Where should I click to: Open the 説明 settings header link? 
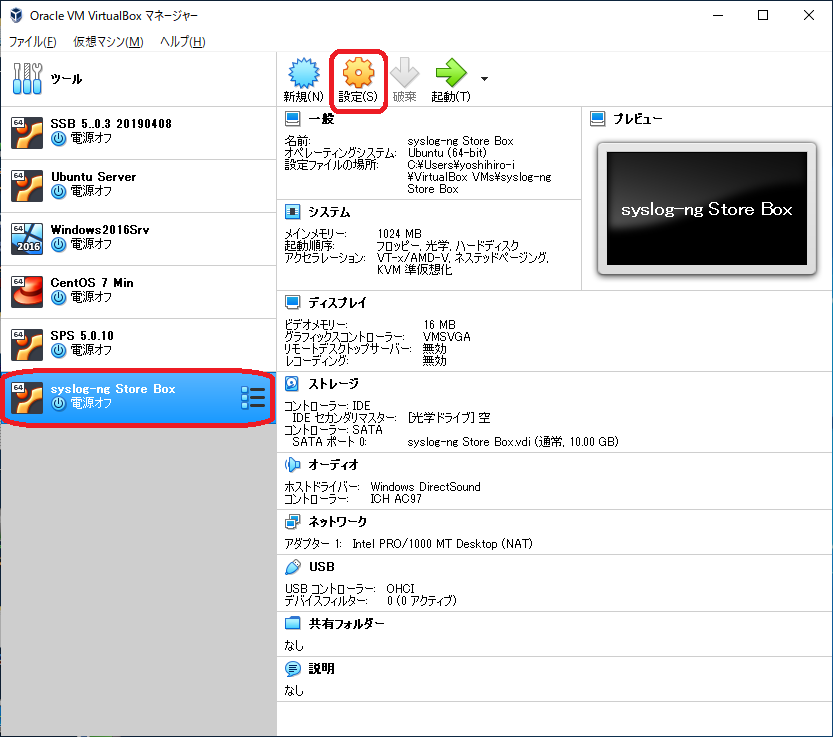[x=321, y=668]
